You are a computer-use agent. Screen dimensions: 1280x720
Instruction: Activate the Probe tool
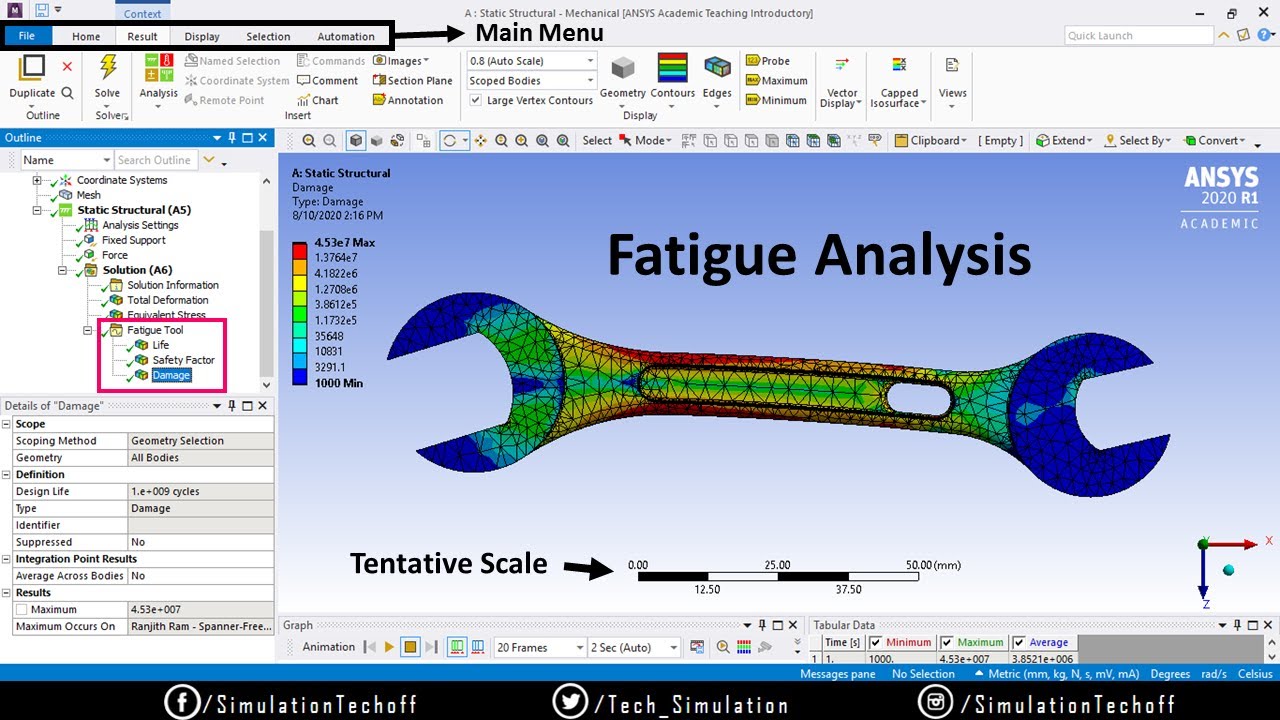click(x=768, y=61)
